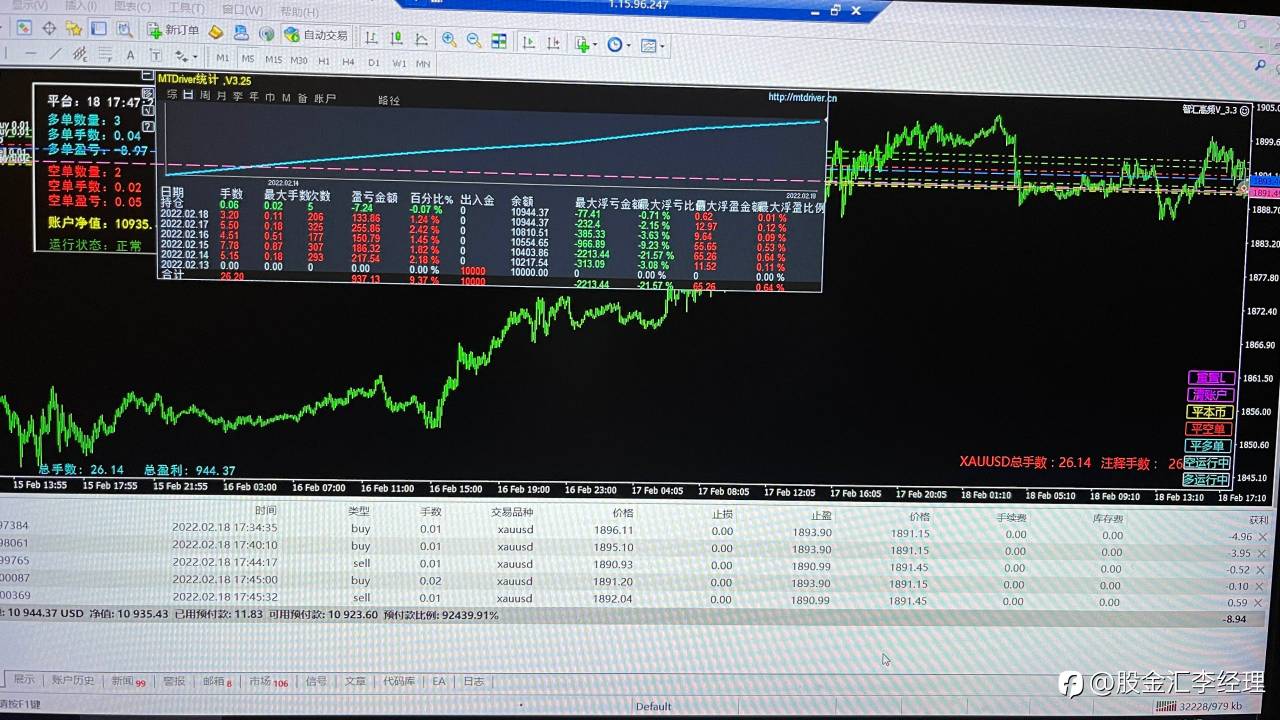This screenshot has height=720, width=1280.
Task: Open the 工具(T) menu
Action: pos(186,9)
